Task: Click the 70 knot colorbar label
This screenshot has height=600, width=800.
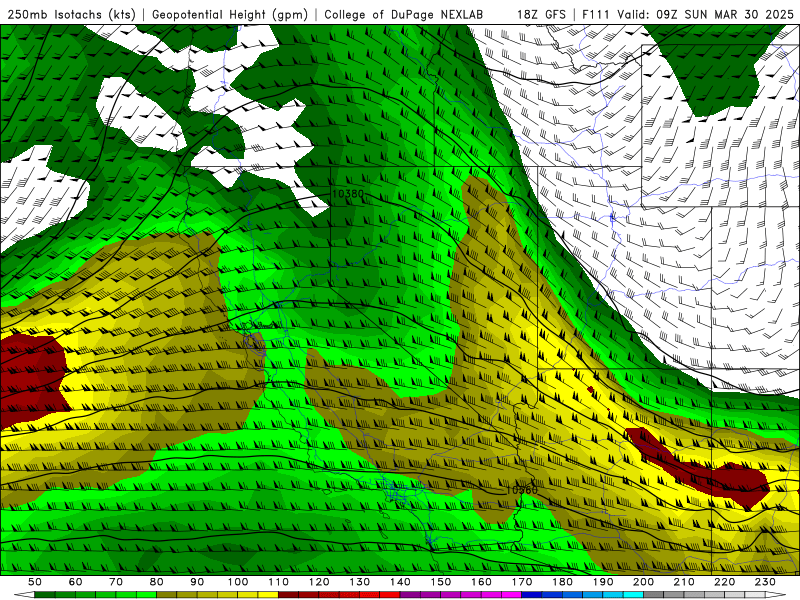Action: point(116,582)
